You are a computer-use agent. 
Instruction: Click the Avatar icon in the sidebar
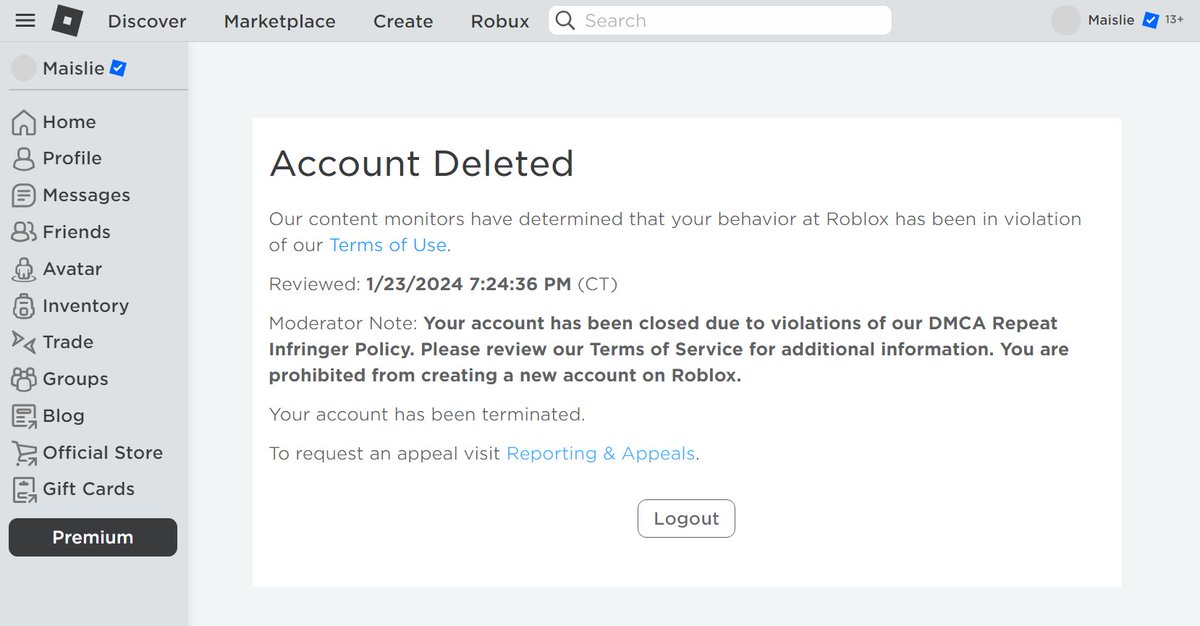24,269
